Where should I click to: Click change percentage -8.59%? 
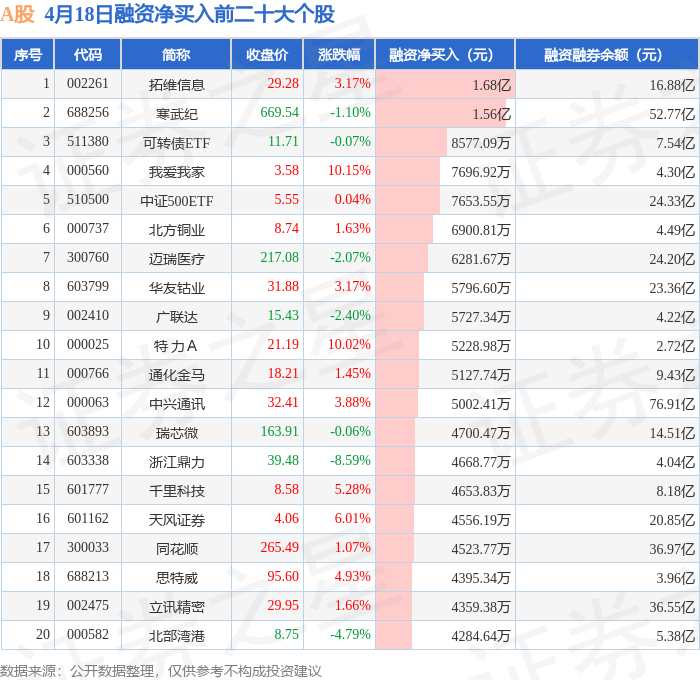click(350, 460)
